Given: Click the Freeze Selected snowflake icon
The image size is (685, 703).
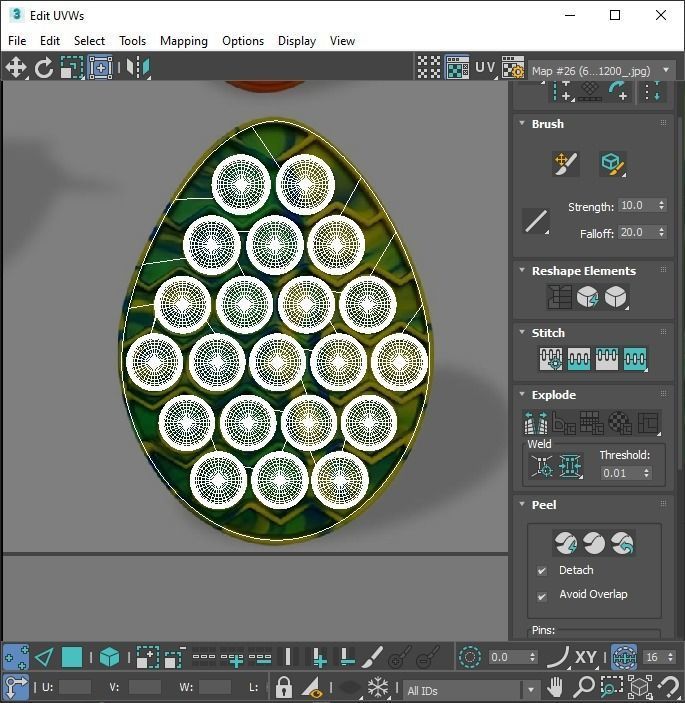Looking at the screenshot, I should click(x=378, y=686).
